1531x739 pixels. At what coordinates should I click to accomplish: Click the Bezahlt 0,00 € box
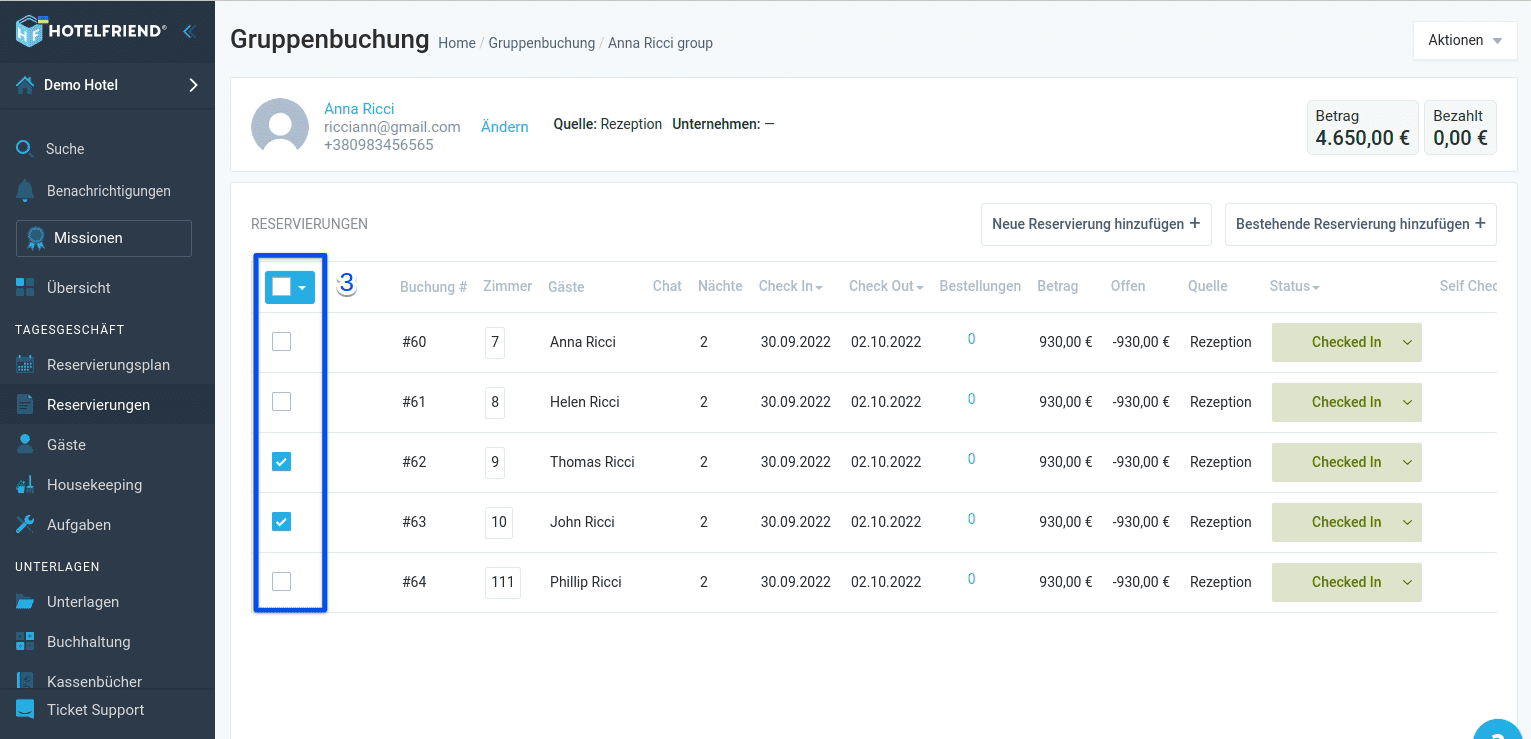click(x=1460, y=127)
